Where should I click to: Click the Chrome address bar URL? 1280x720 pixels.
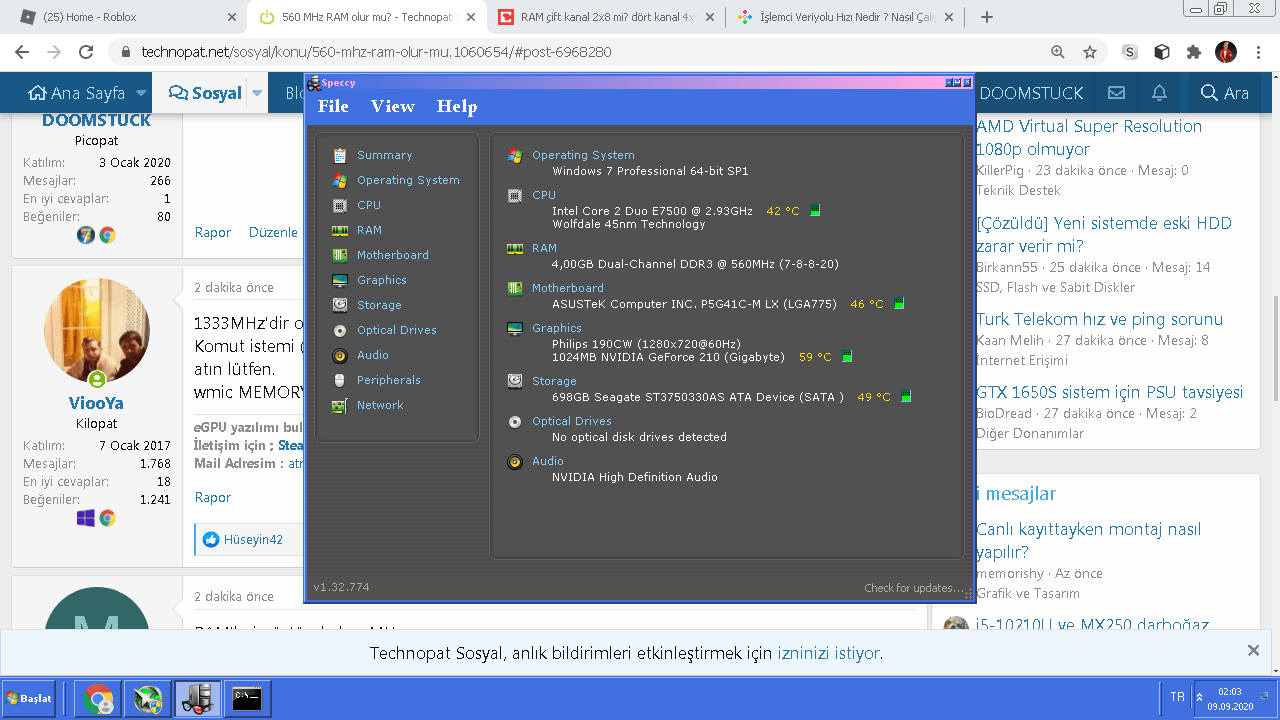coord(376,52)
